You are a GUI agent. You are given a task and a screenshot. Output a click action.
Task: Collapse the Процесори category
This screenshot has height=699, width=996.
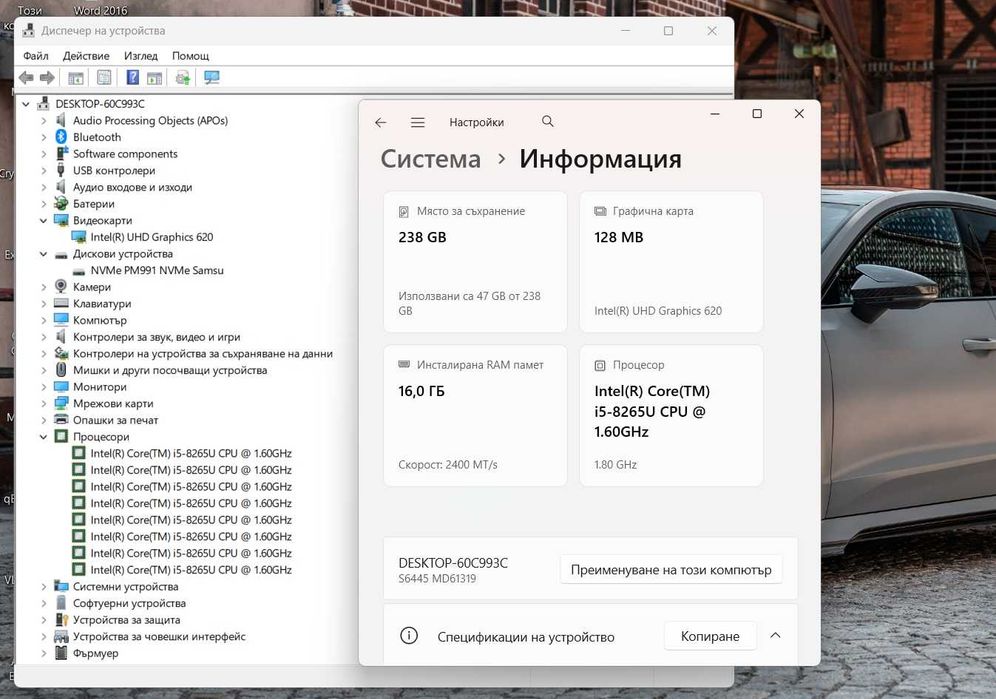pos(43,437)
